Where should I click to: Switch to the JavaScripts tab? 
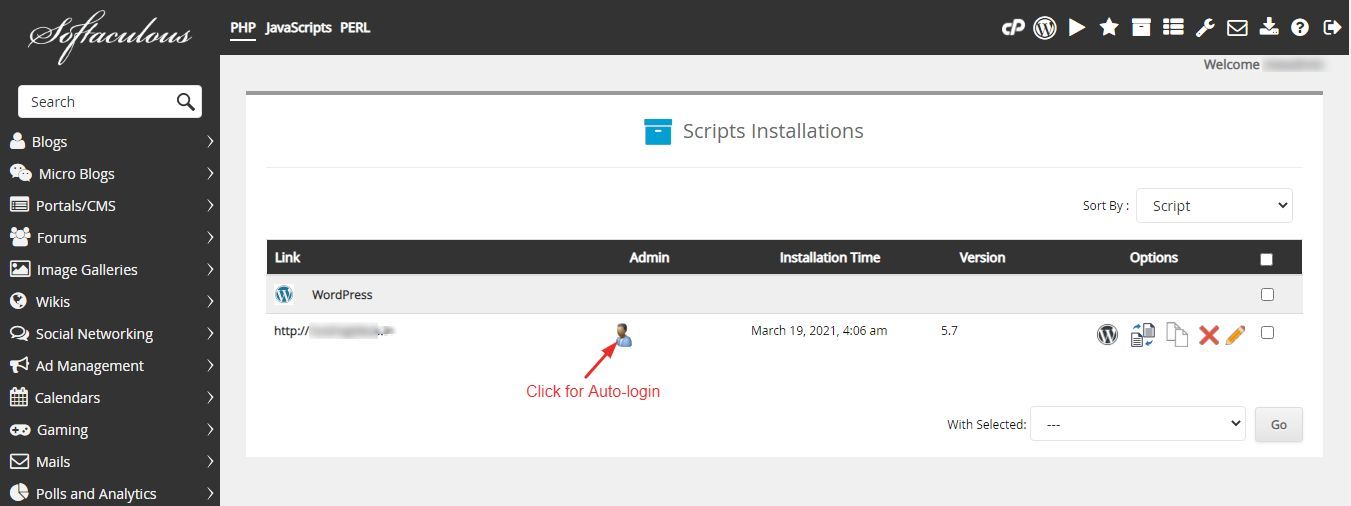298,28
